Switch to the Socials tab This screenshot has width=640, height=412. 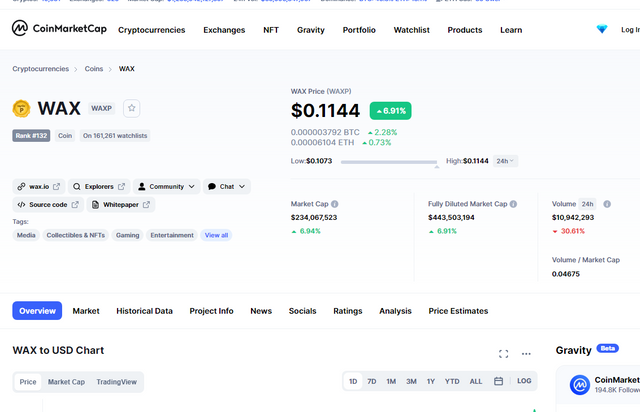(x=302, y=311)
